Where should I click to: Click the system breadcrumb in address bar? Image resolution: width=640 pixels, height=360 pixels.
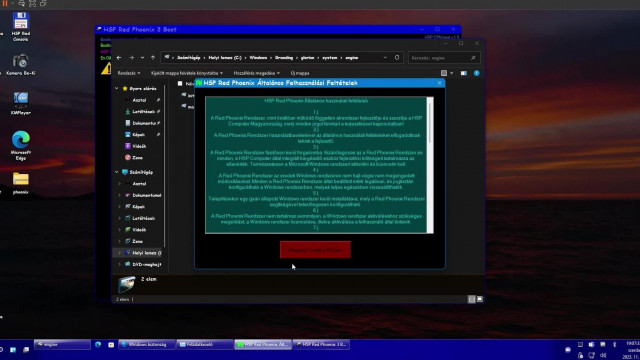pyautogui.click(x=329, y=58)
